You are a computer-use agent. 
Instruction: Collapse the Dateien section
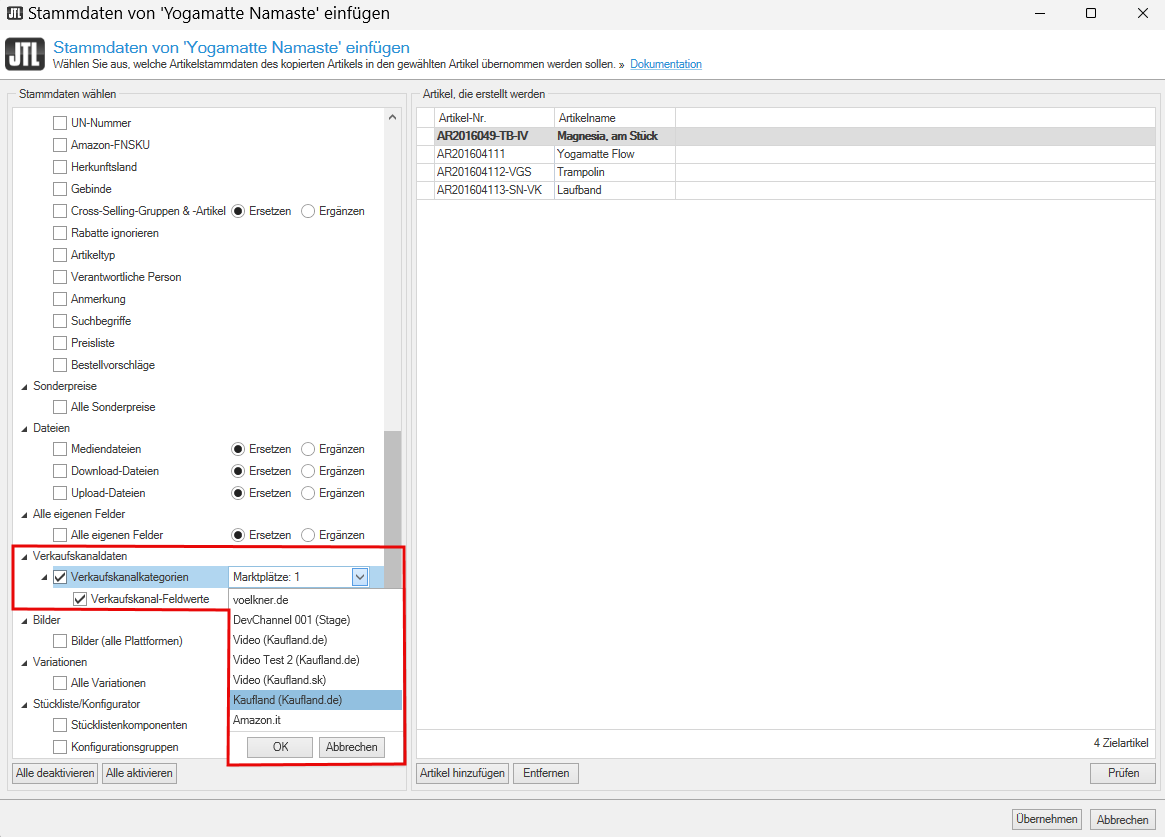[x=24, y=428]
